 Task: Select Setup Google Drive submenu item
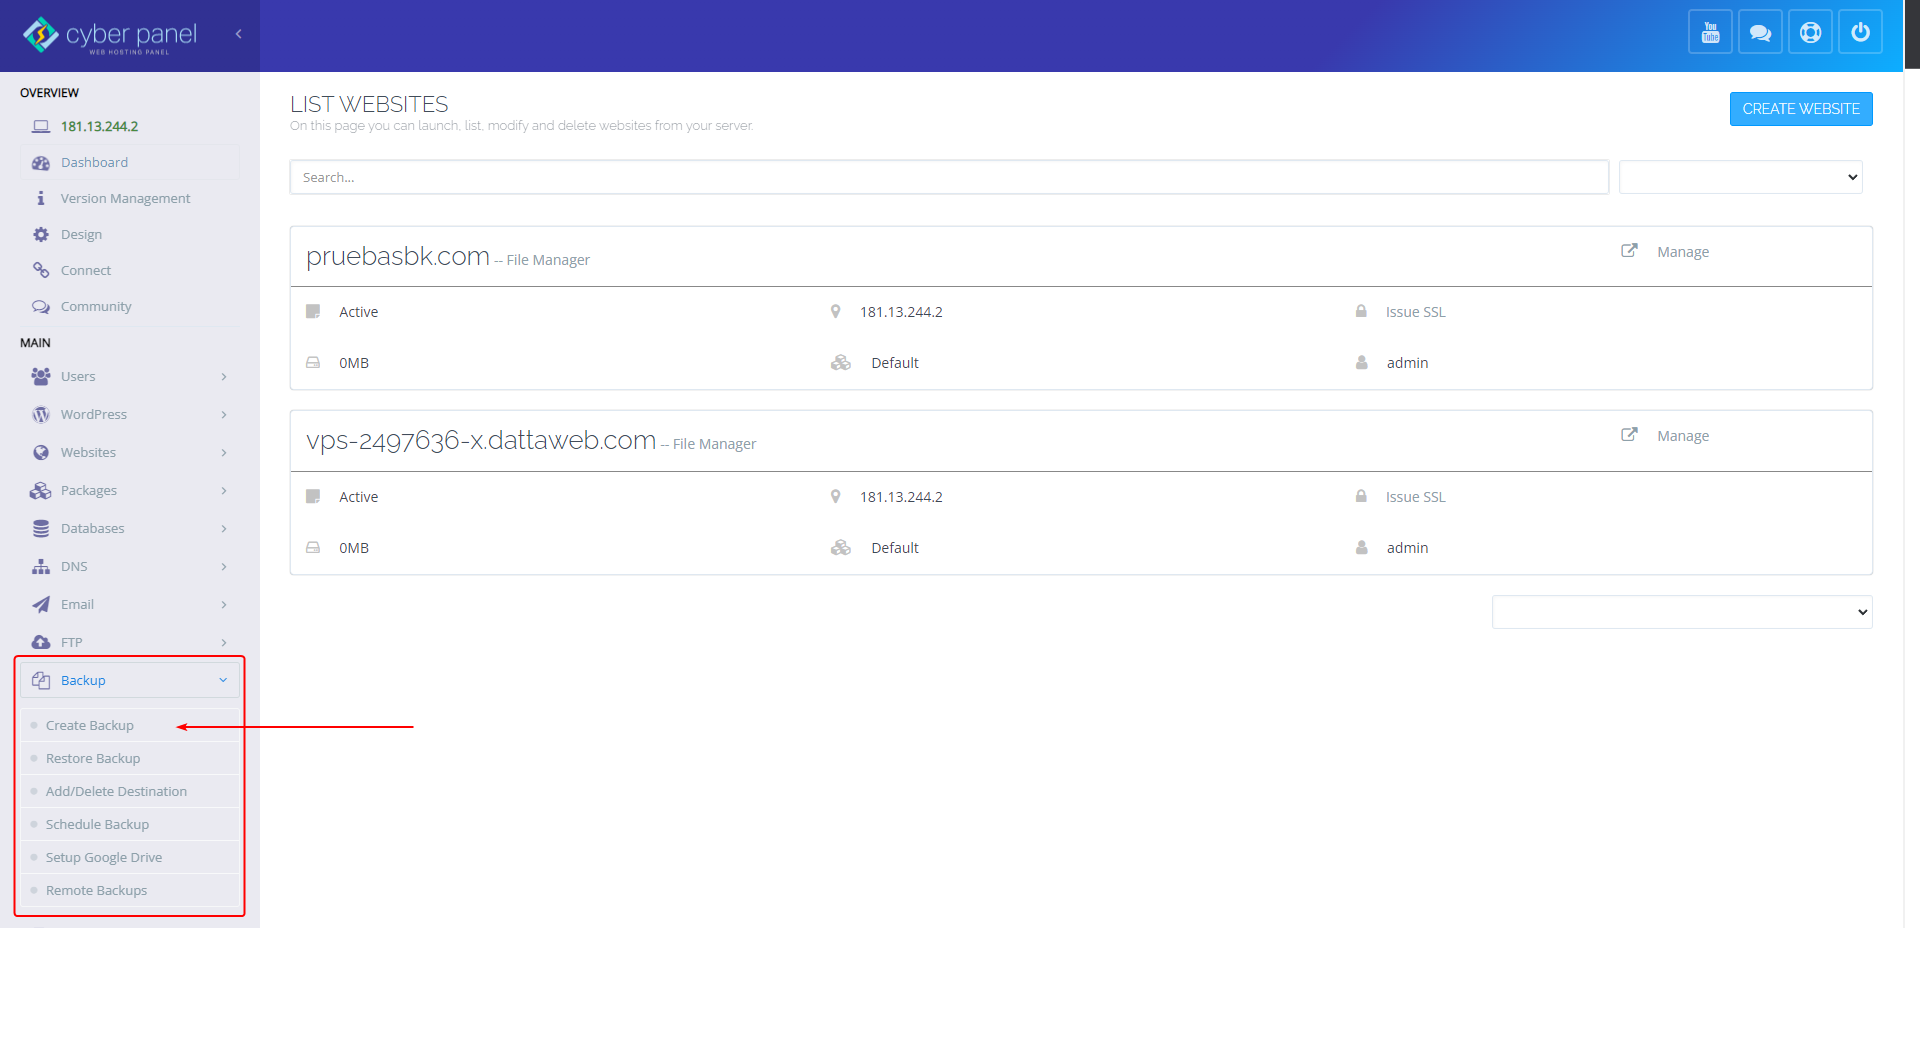104,858
